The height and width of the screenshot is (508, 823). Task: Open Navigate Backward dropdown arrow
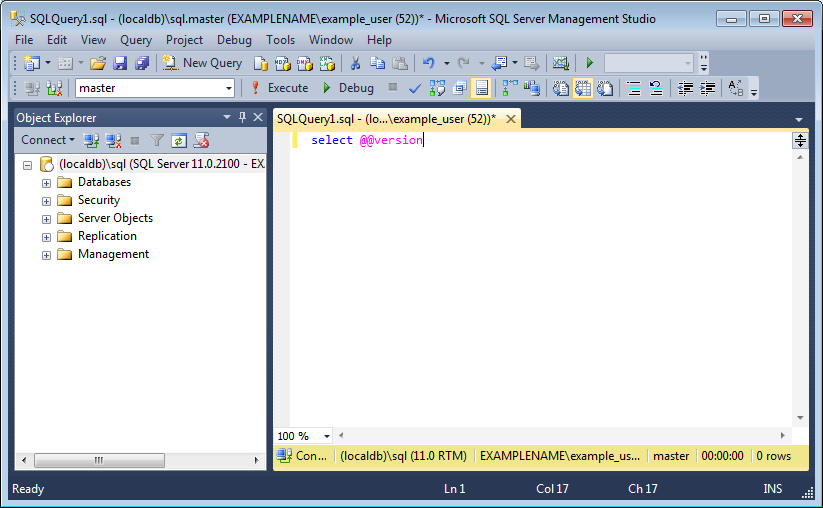[515, 64]
